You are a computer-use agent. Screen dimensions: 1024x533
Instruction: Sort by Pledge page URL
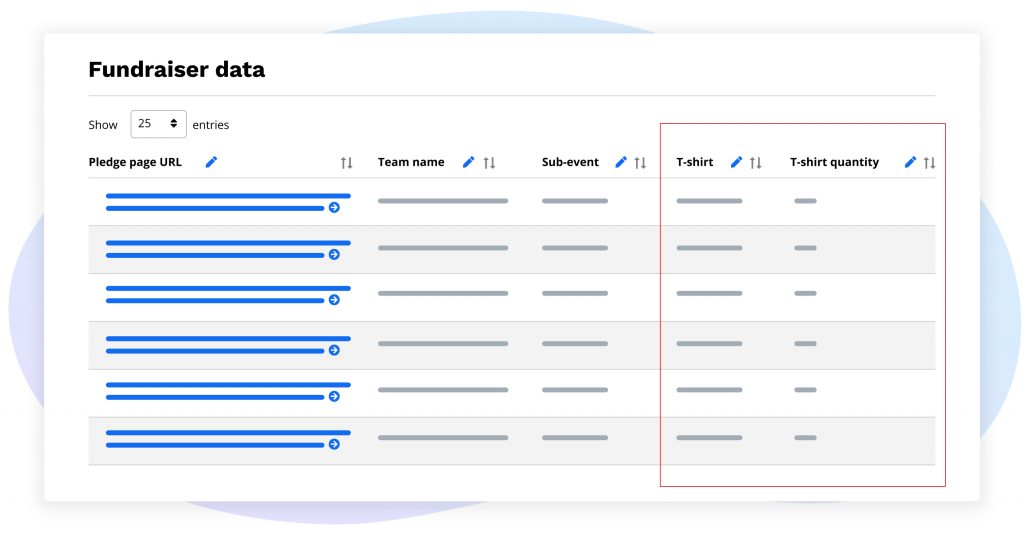point(346,163)
